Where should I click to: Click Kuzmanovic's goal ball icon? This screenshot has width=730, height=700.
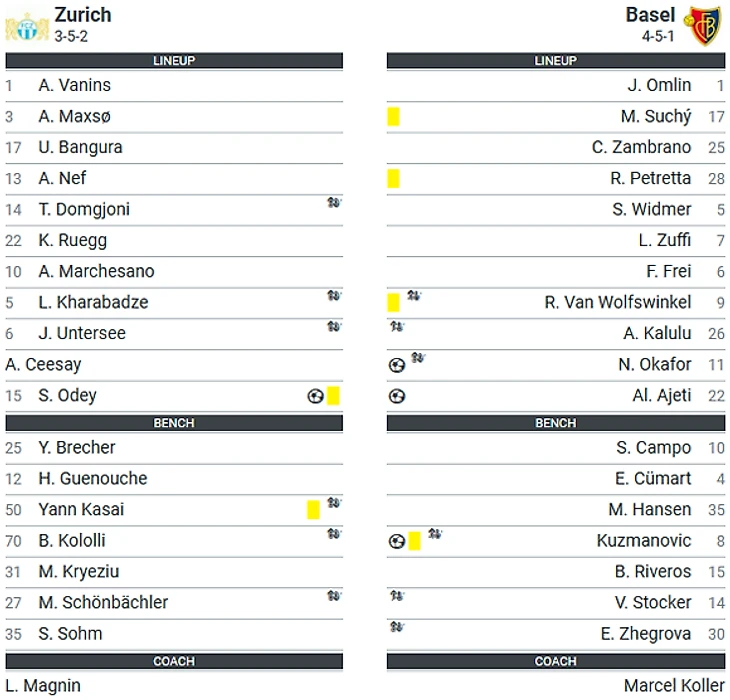(396, 541)
